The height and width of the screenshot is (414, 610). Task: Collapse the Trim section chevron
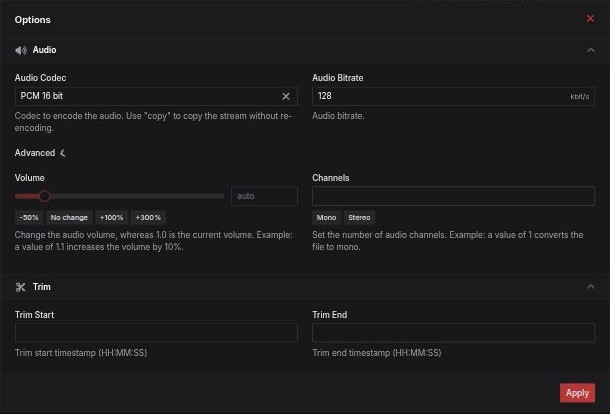point(591,287)
